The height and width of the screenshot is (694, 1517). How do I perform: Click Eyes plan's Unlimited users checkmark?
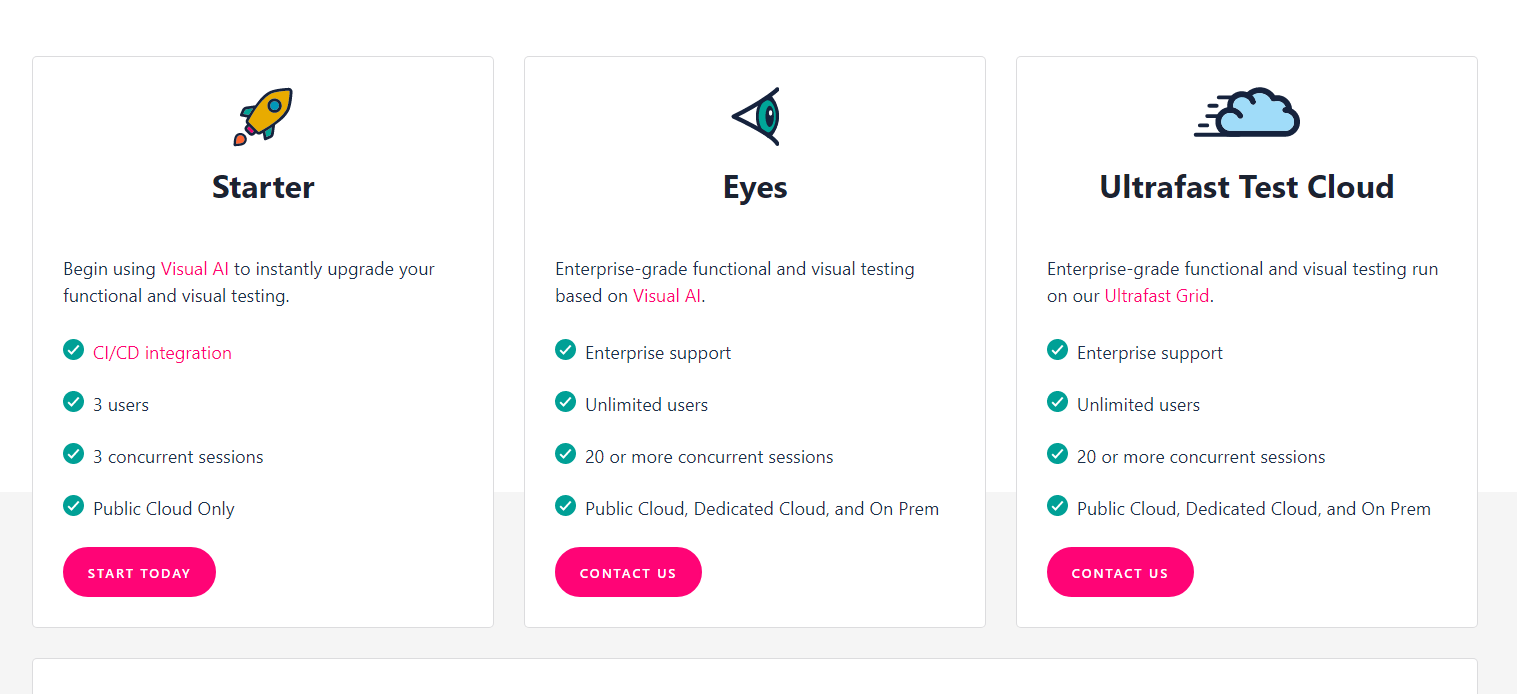[565, 401]
